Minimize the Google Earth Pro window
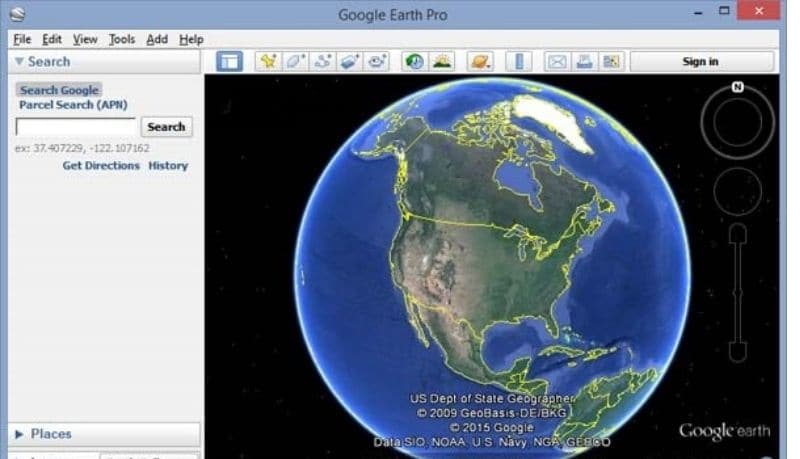Screen dimensions: 800x459 [x=698, y=12]
